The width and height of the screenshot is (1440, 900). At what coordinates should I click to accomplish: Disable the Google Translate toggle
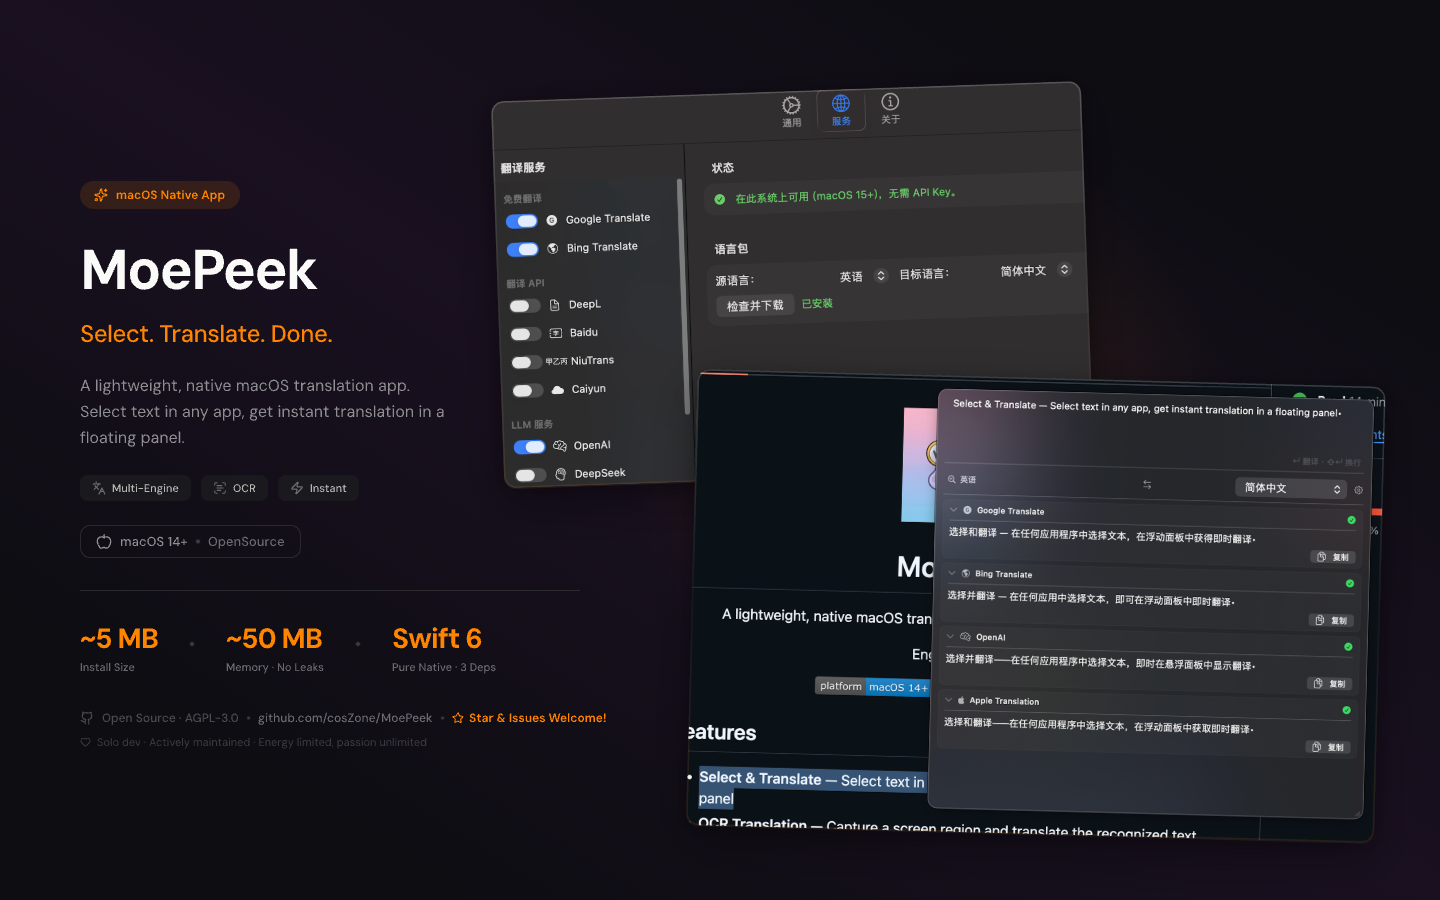click(522, 221)
